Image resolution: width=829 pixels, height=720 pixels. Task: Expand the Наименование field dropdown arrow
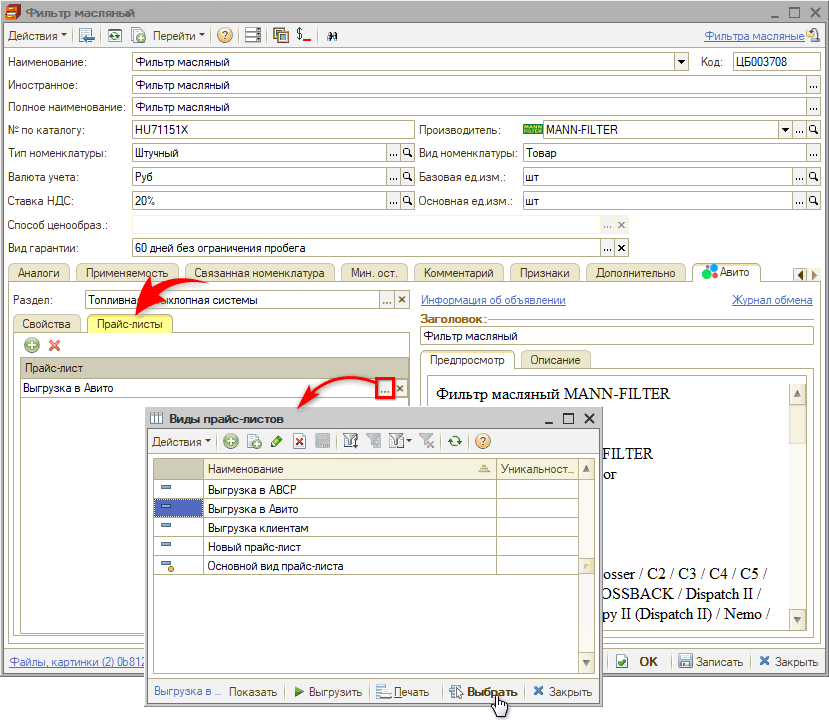682,62
